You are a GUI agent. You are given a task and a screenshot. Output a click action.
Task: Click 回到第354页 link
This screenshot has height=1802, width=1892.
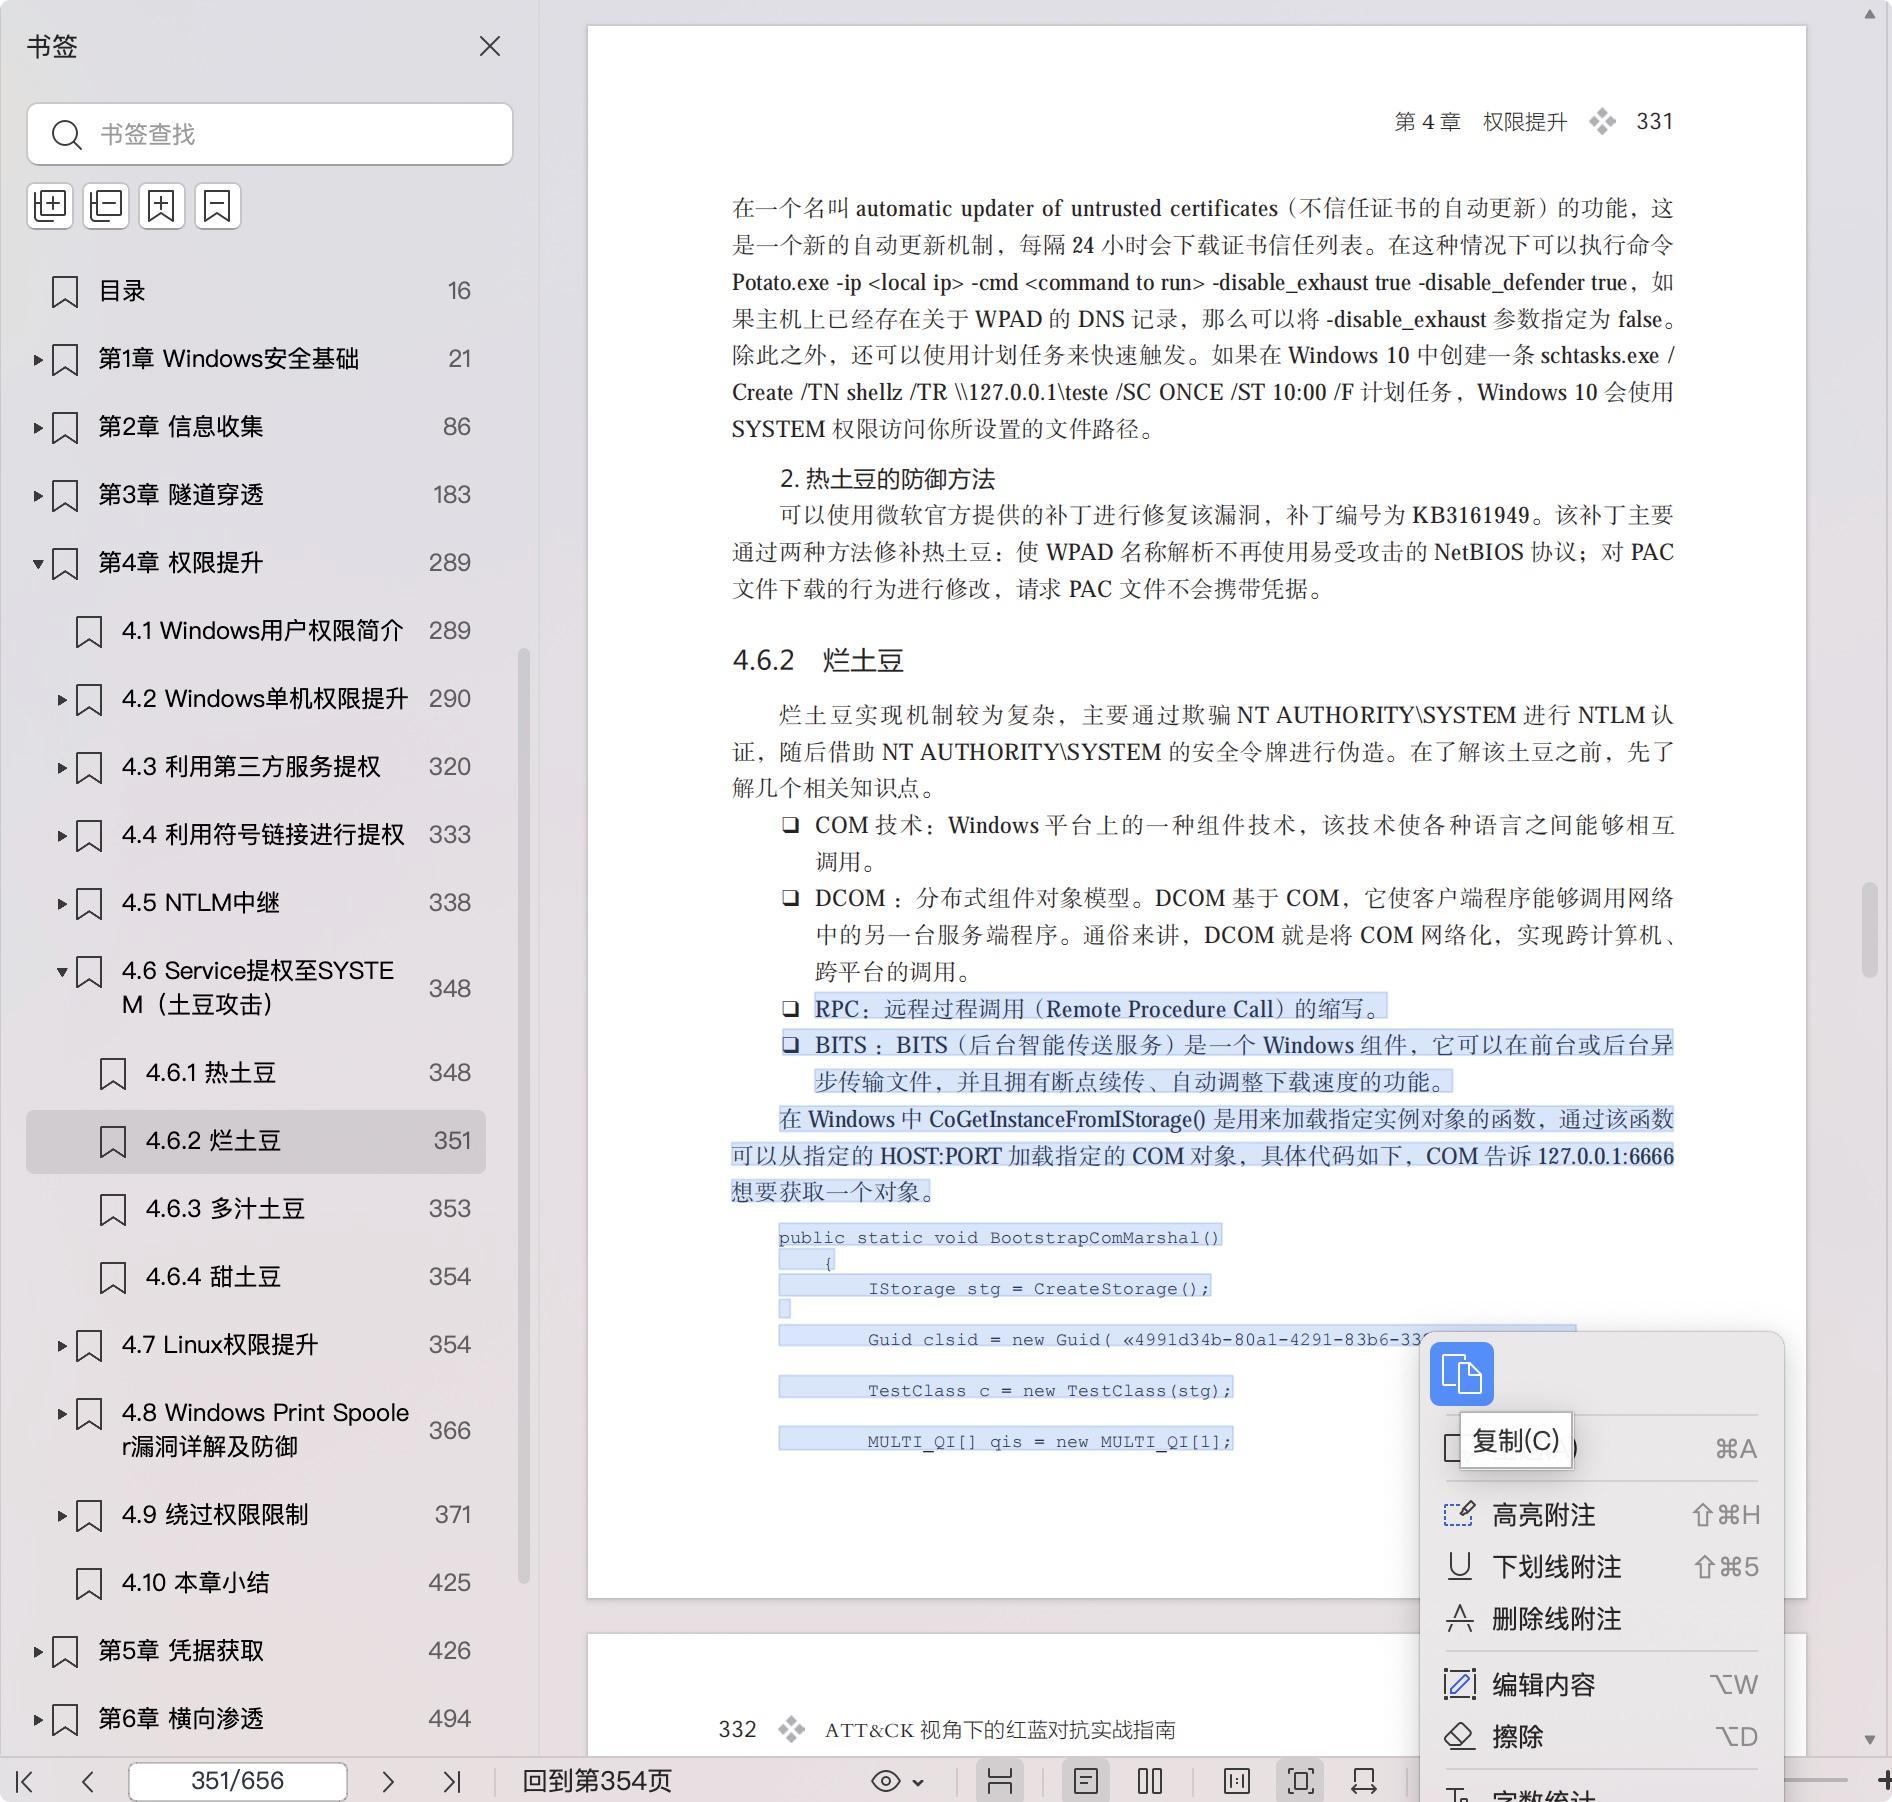[x=597, y=1781]
